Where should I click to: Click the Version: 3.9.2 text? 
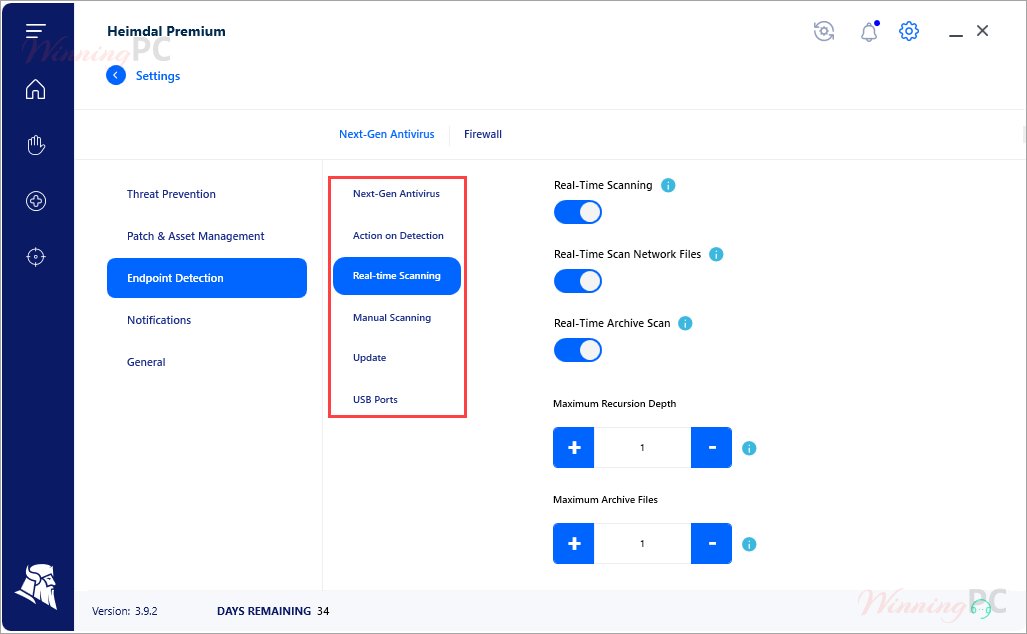click(x=124, y=611)
